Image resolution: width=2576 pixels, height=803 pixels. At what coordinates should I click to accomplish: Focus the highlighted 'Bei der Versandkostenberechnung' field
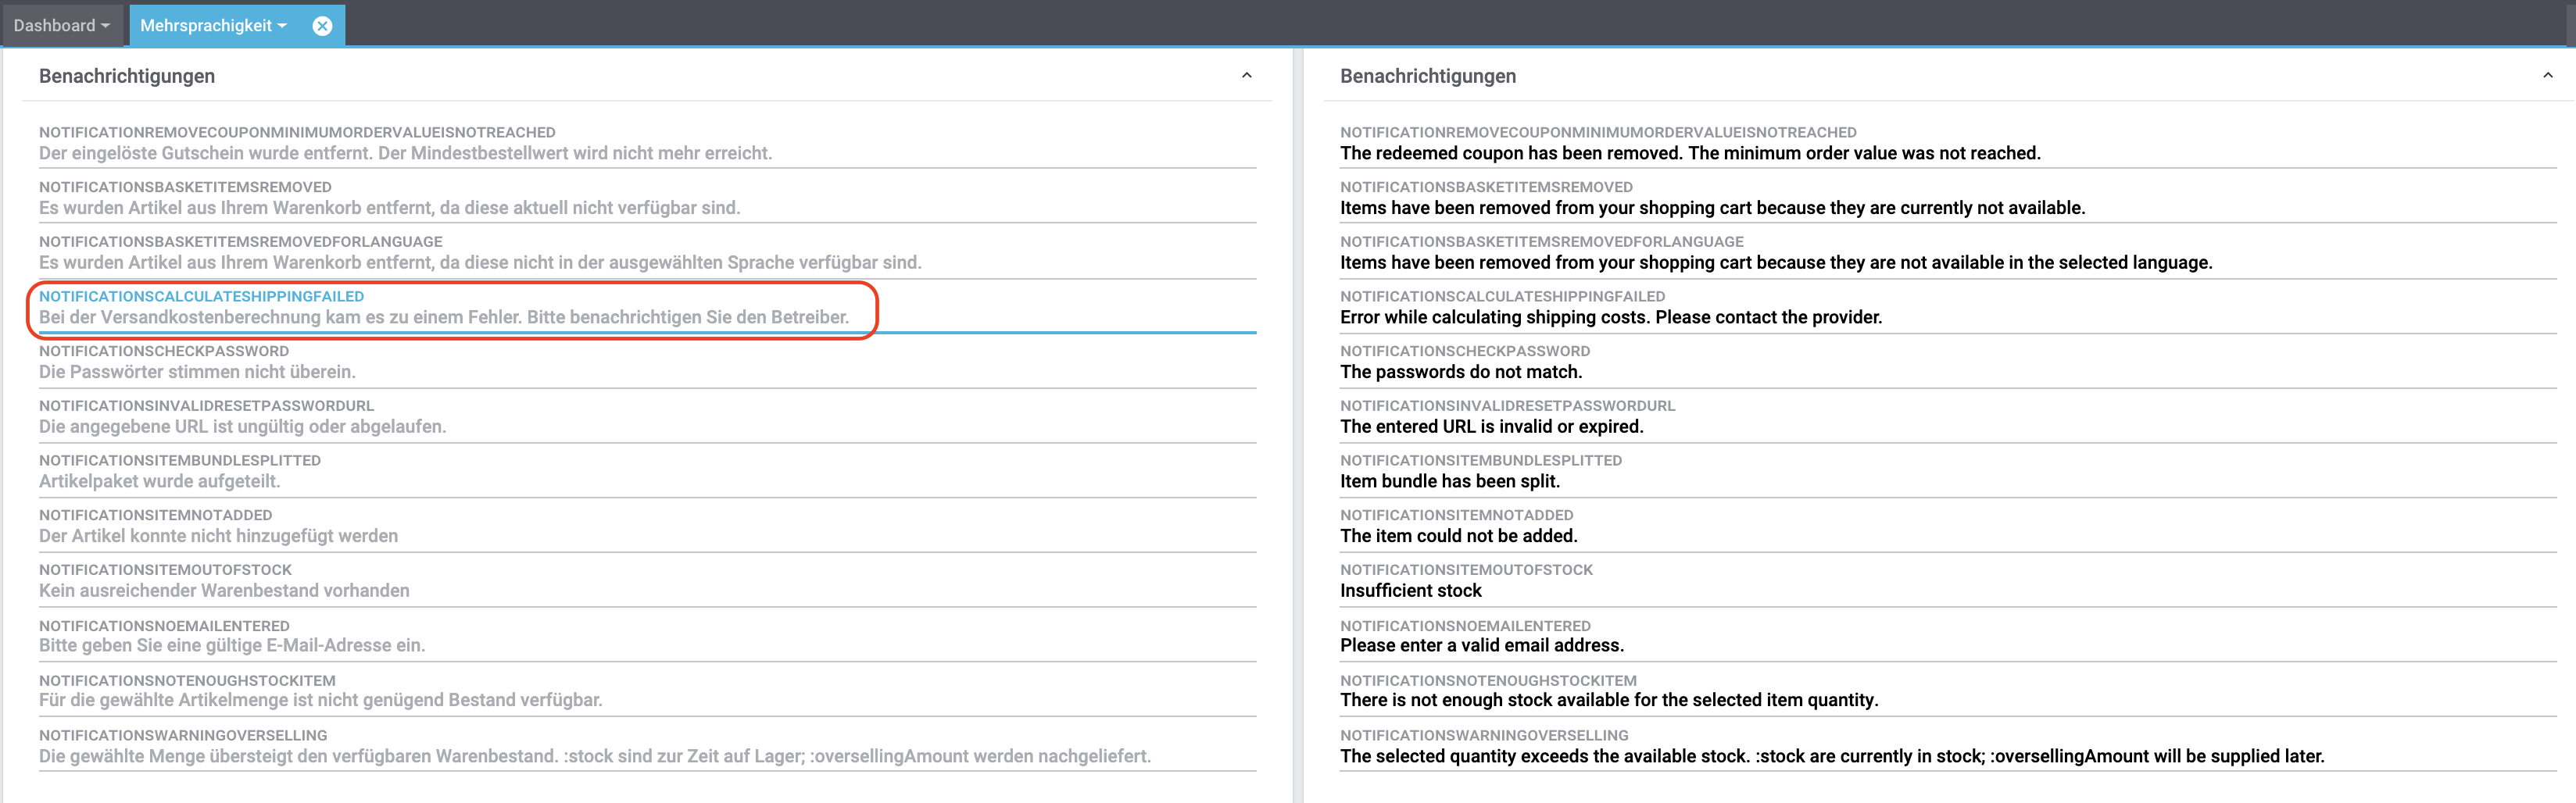click(646, 317)
